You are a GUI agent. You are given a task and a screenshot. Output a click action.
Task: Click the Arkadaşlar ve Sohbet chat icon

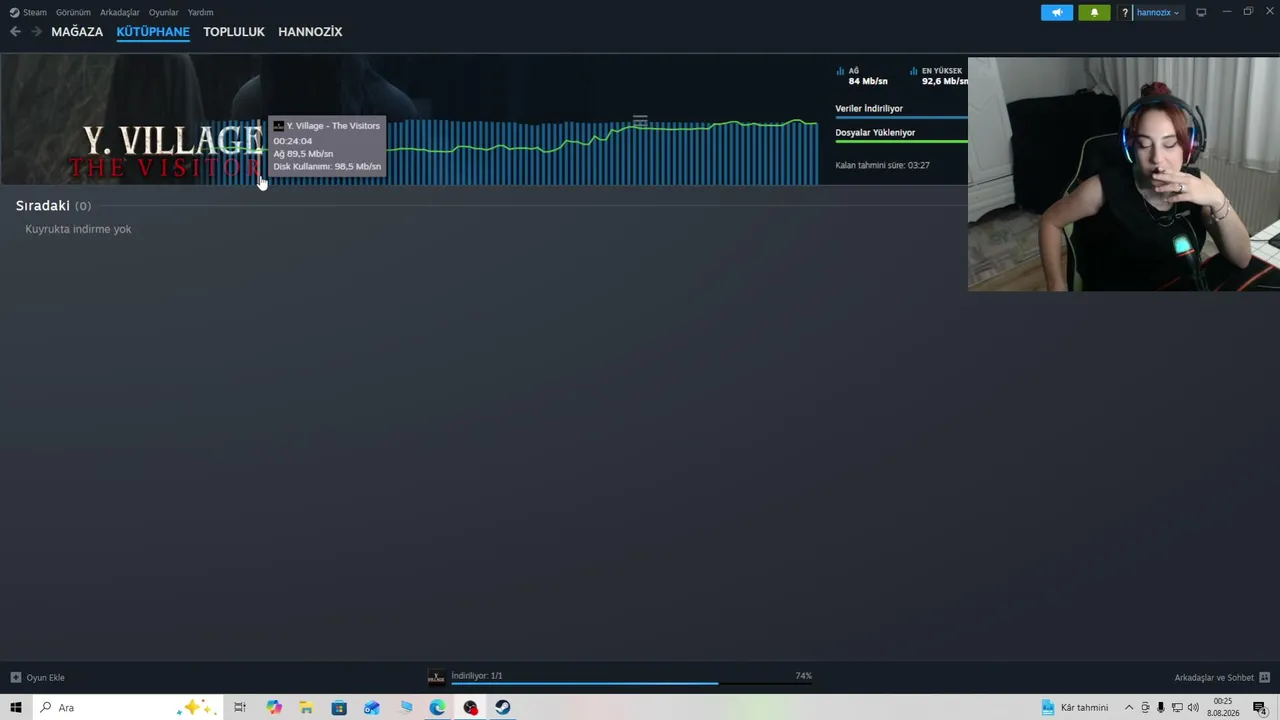(x=1265, y=677)
